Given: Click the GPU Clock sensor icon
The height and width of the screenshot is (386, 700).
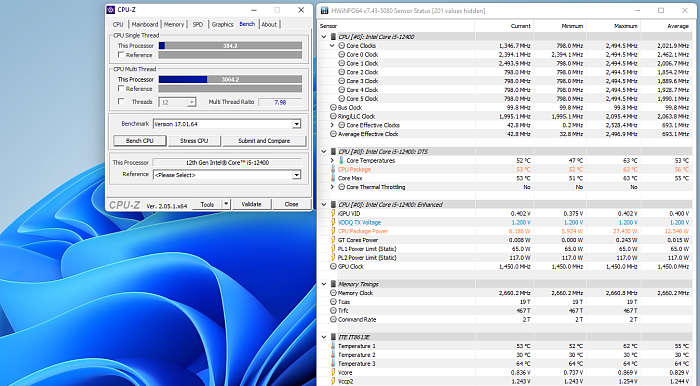Looking at the screenshot, I should 333,266.
